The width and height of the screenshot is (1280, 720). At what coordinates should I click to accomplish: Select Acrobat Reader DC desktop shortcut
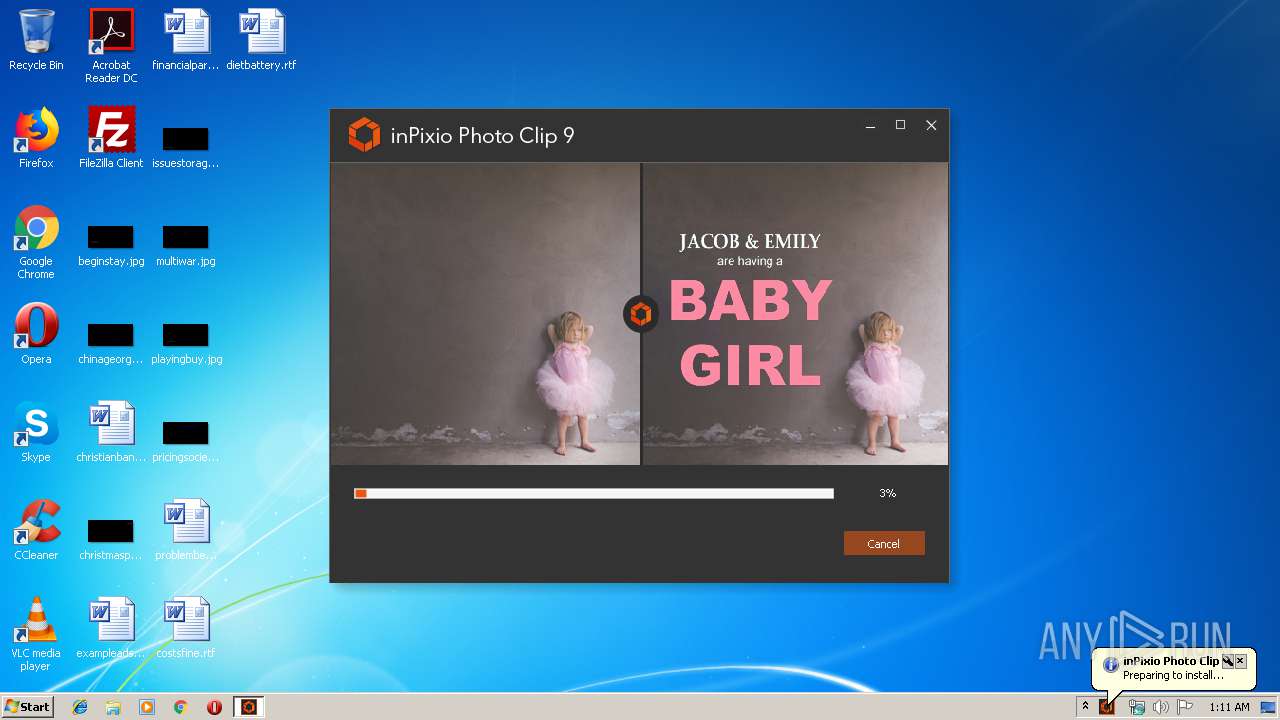click(111, 46)
